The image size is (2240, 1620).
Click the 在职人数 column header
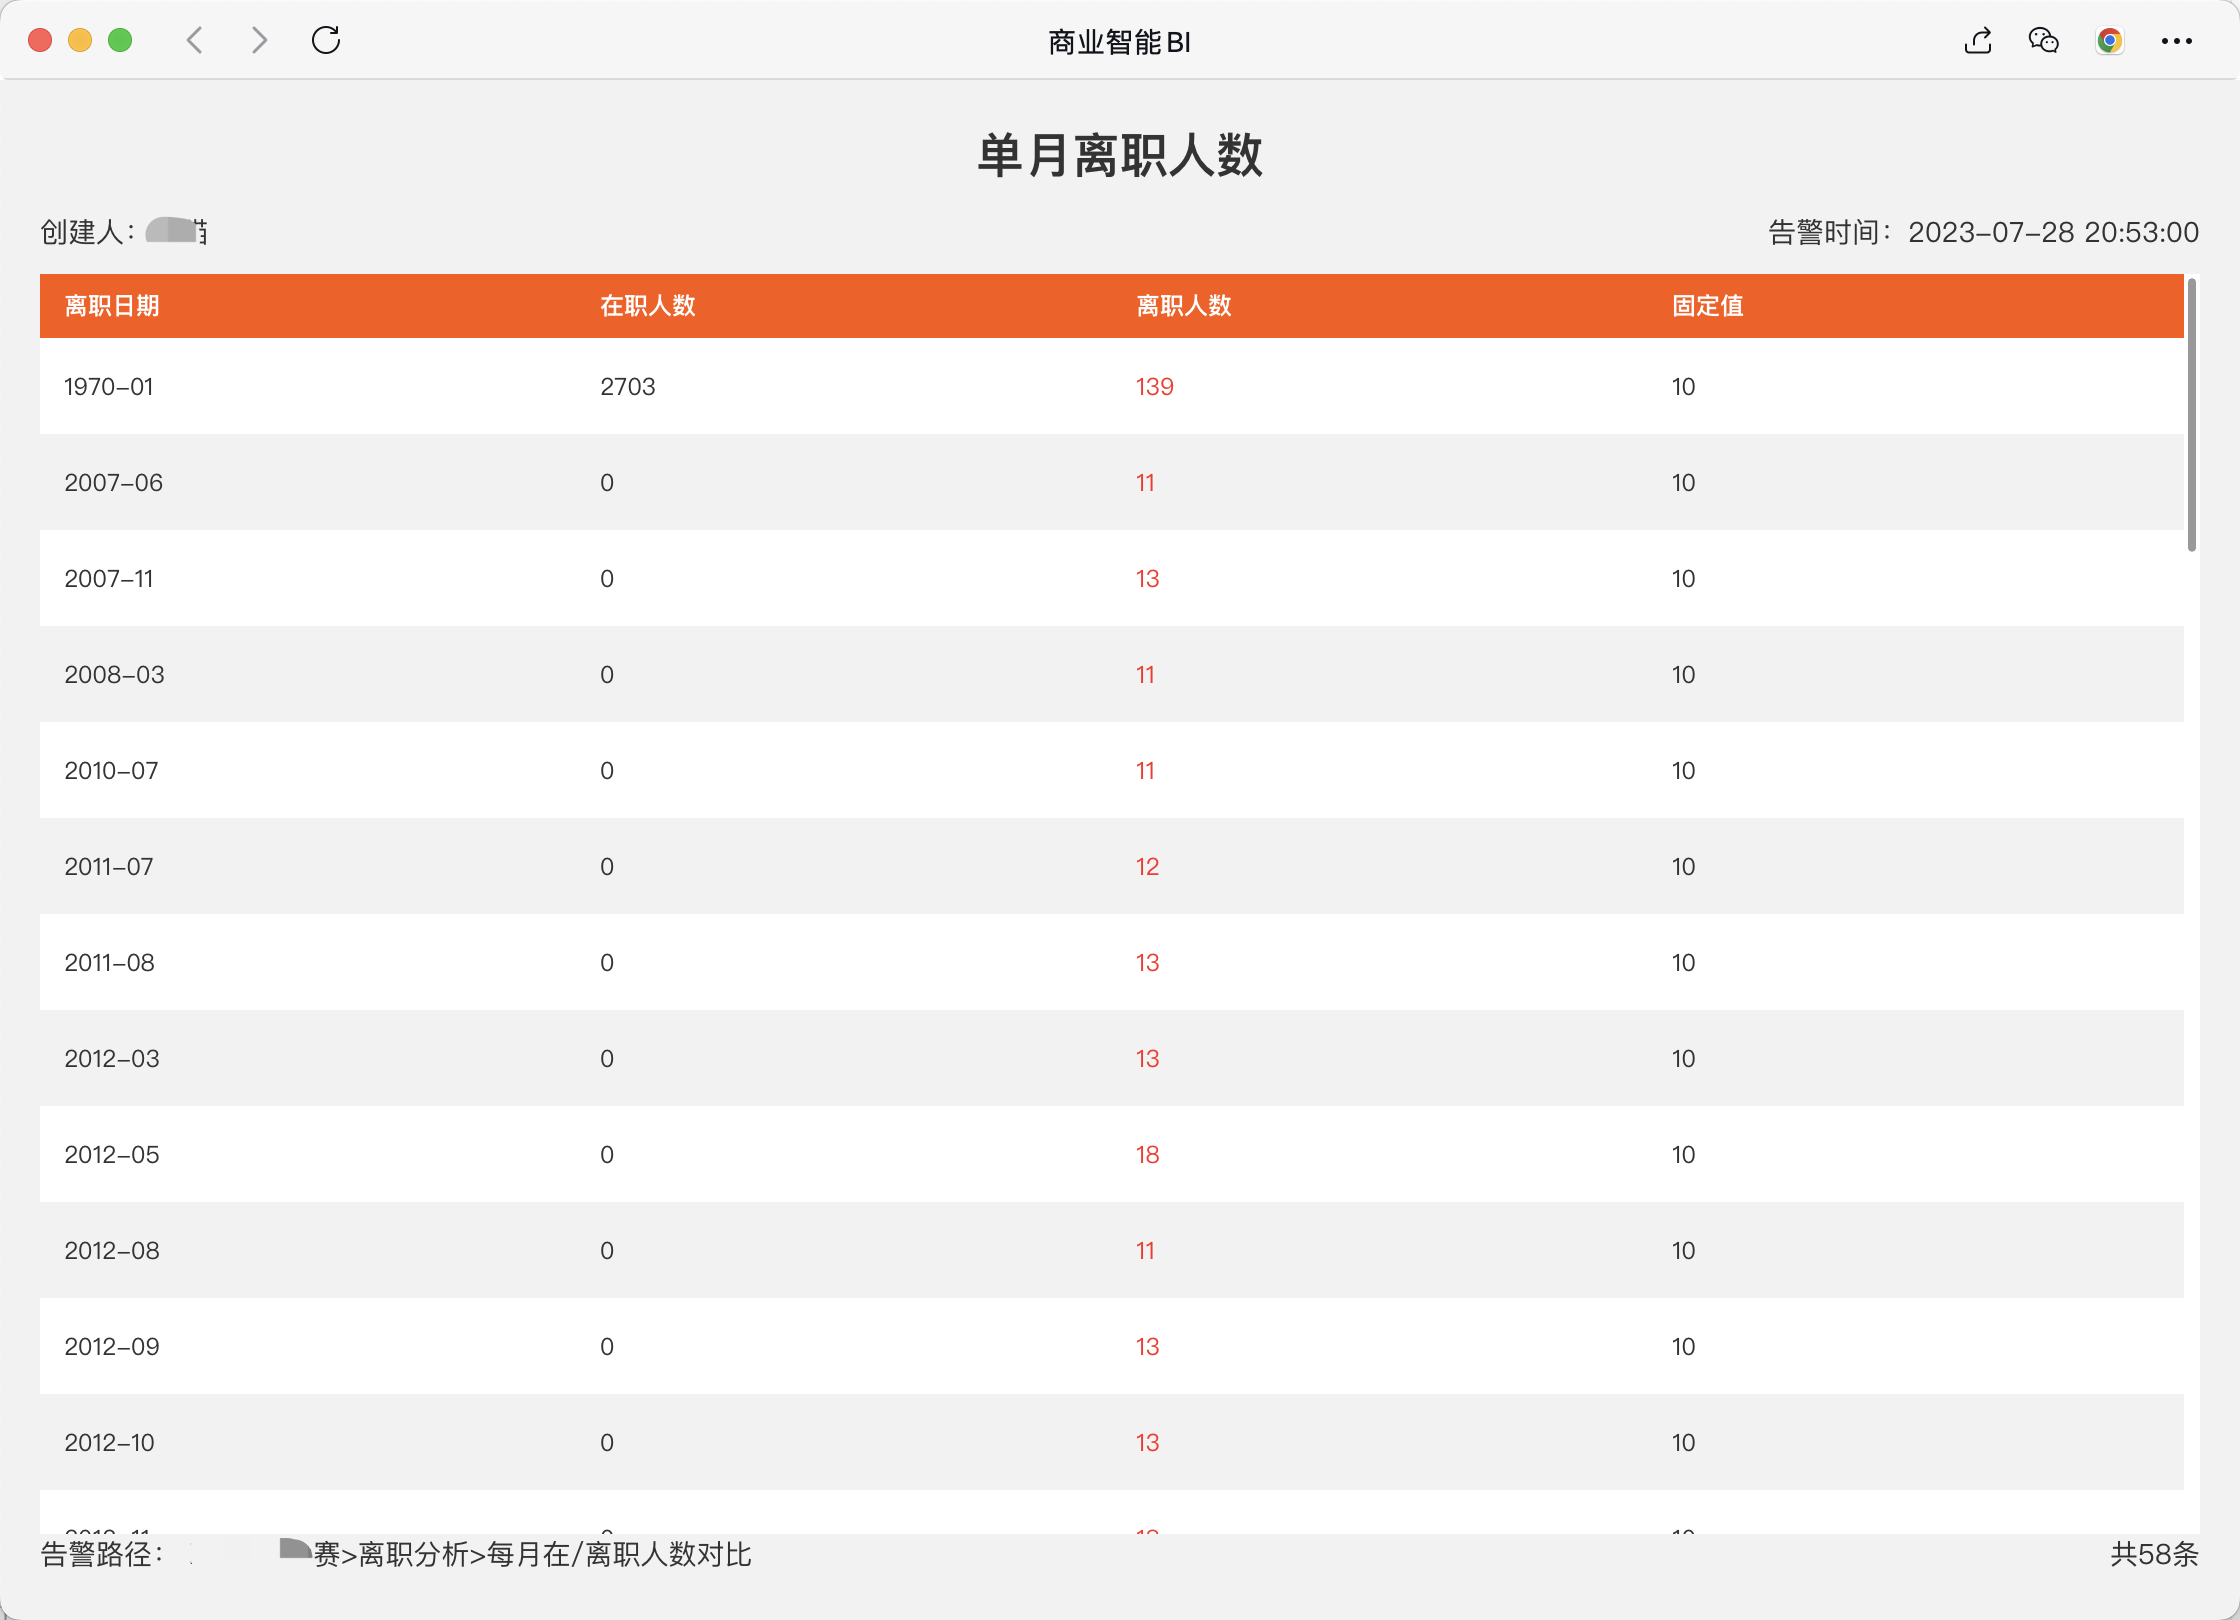[x=647, y=306]
